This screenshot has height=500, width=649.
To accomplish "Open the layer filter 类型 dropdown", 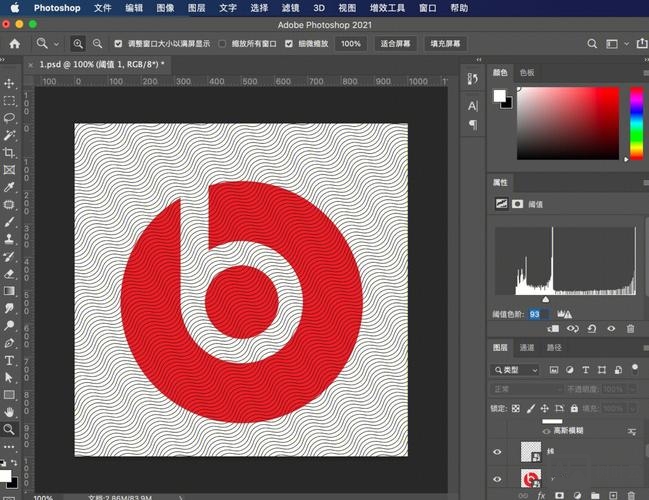I will 517,370.
